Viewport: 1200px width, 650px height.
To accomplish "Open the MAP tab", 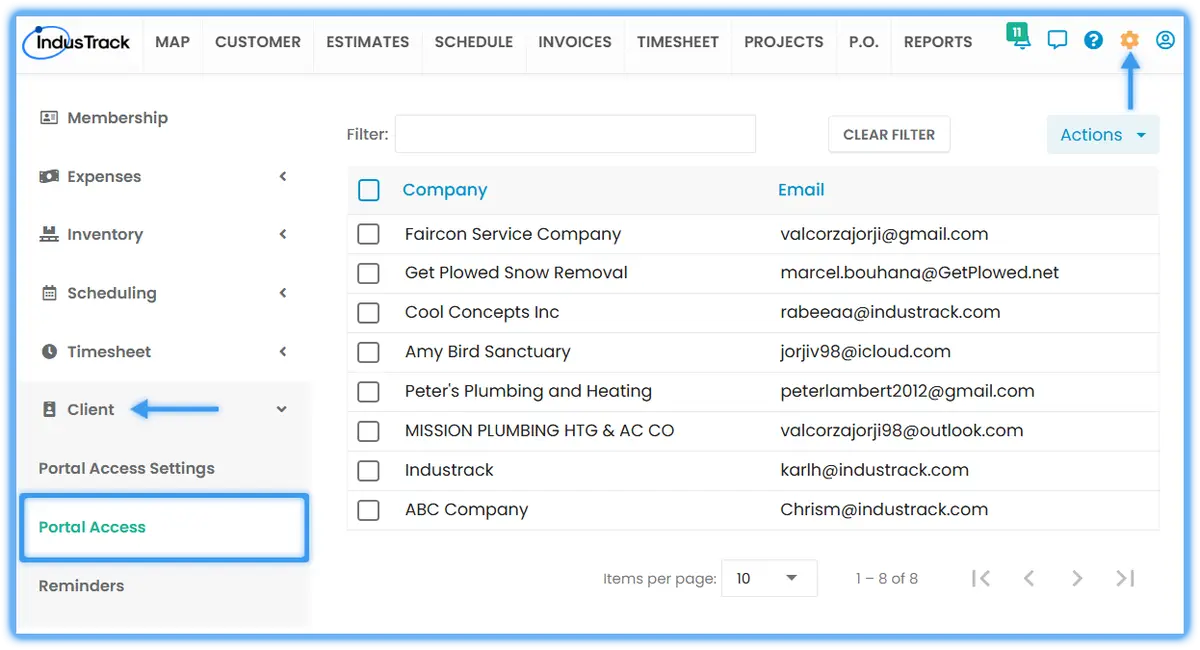I will (x=173, y=42).
